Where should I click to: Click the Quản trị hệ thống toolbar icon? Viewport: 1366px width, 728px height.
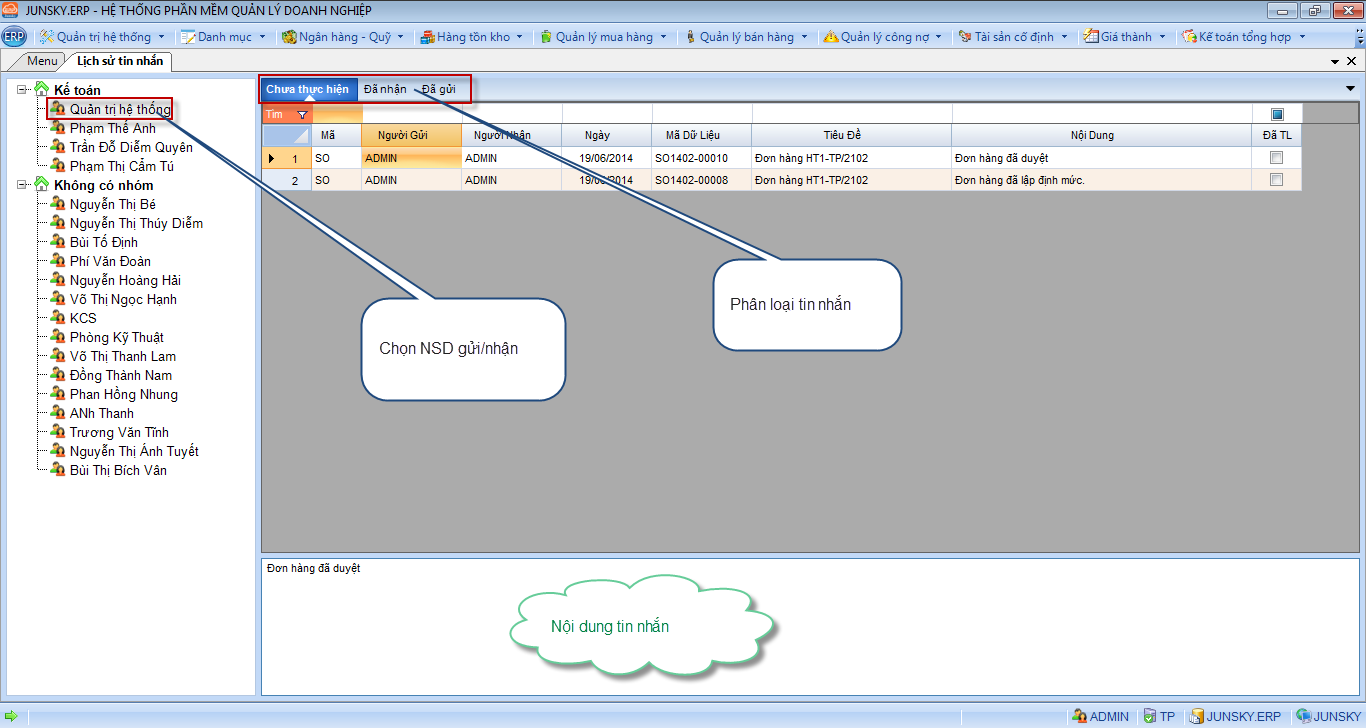coord(46,37)
